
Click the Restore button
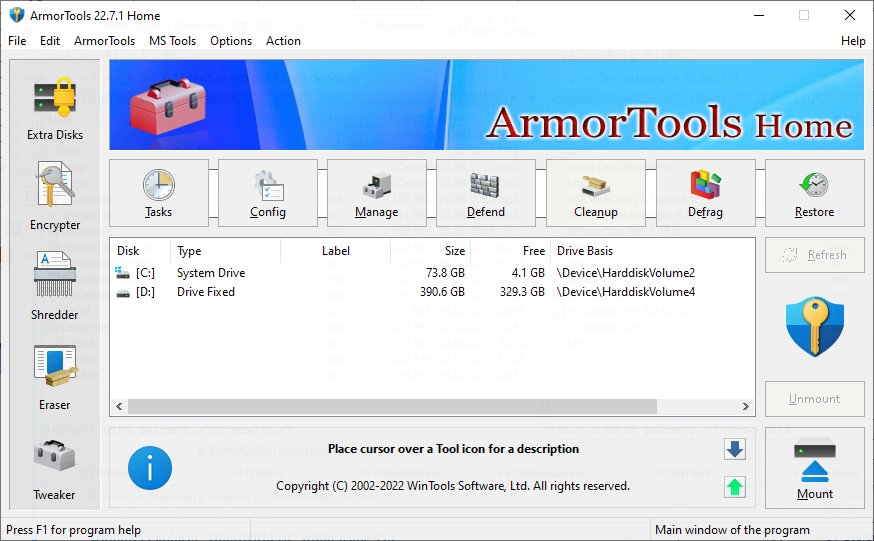tap(814, 192)
